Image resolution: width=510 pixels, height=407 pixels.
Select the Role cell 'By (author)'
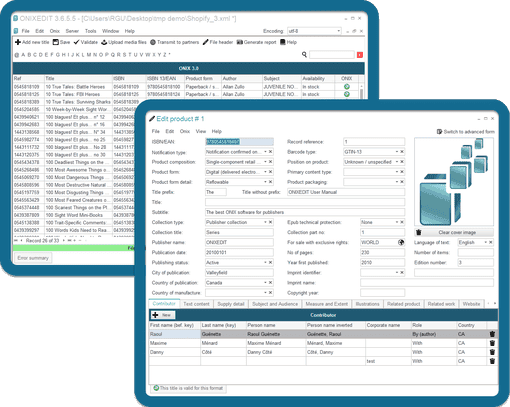434,334
